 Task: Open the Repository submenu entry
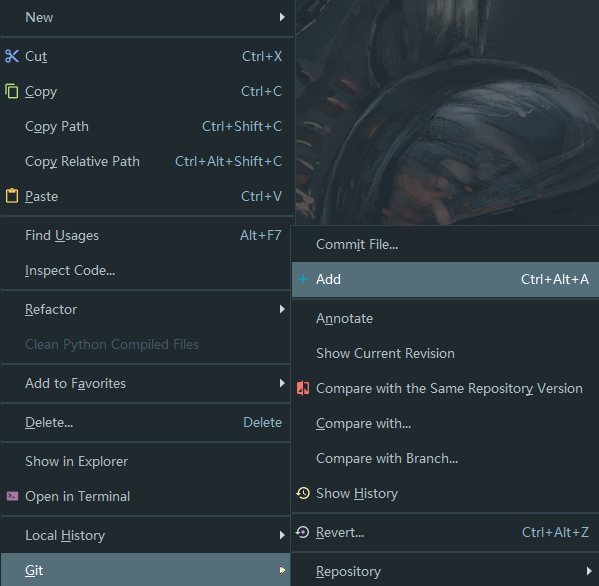[445, 571]
